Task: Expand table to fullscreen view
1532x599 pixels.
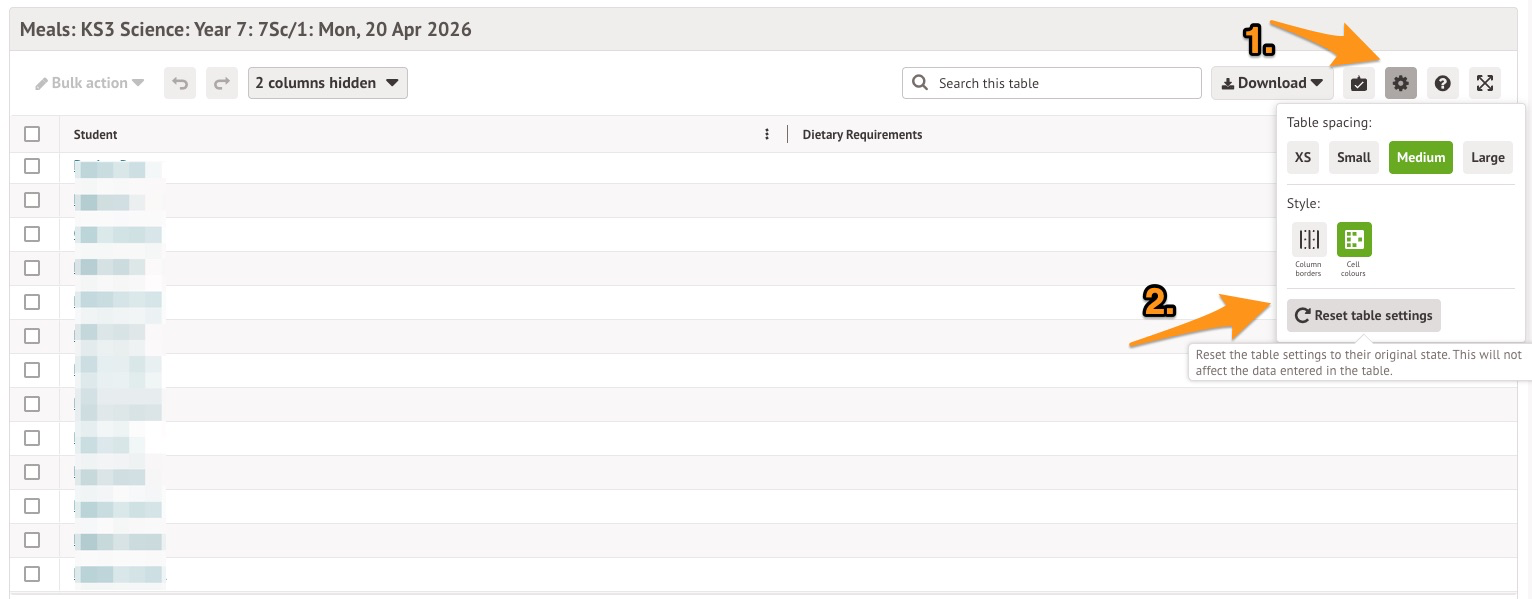Action: 1485,83
